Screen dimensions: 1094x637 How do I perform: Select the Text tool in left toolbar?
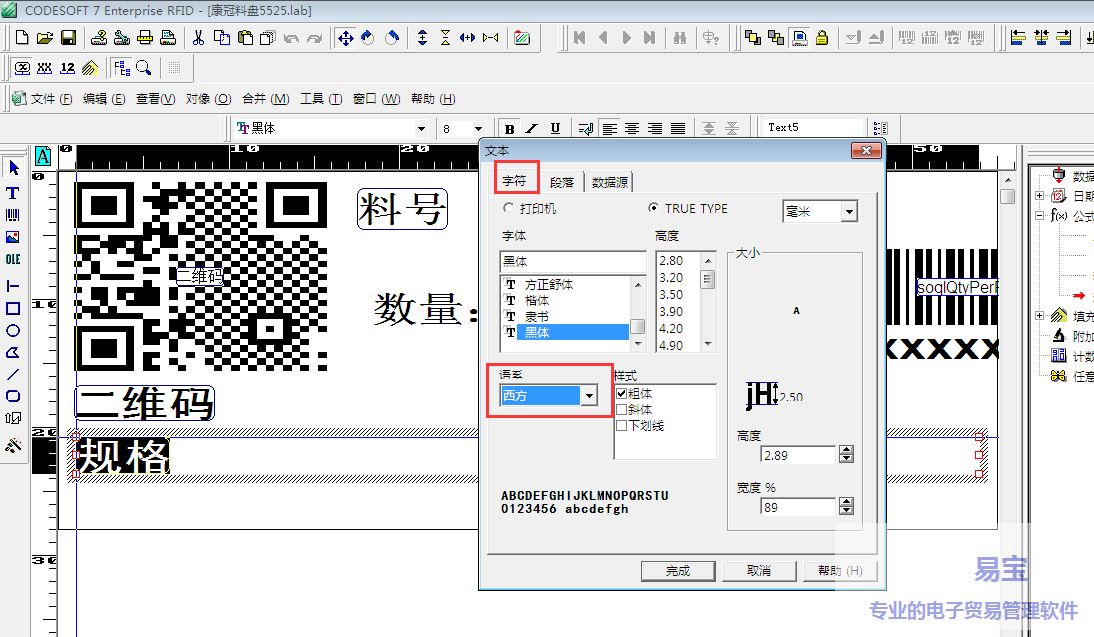(x=13, y=193)
